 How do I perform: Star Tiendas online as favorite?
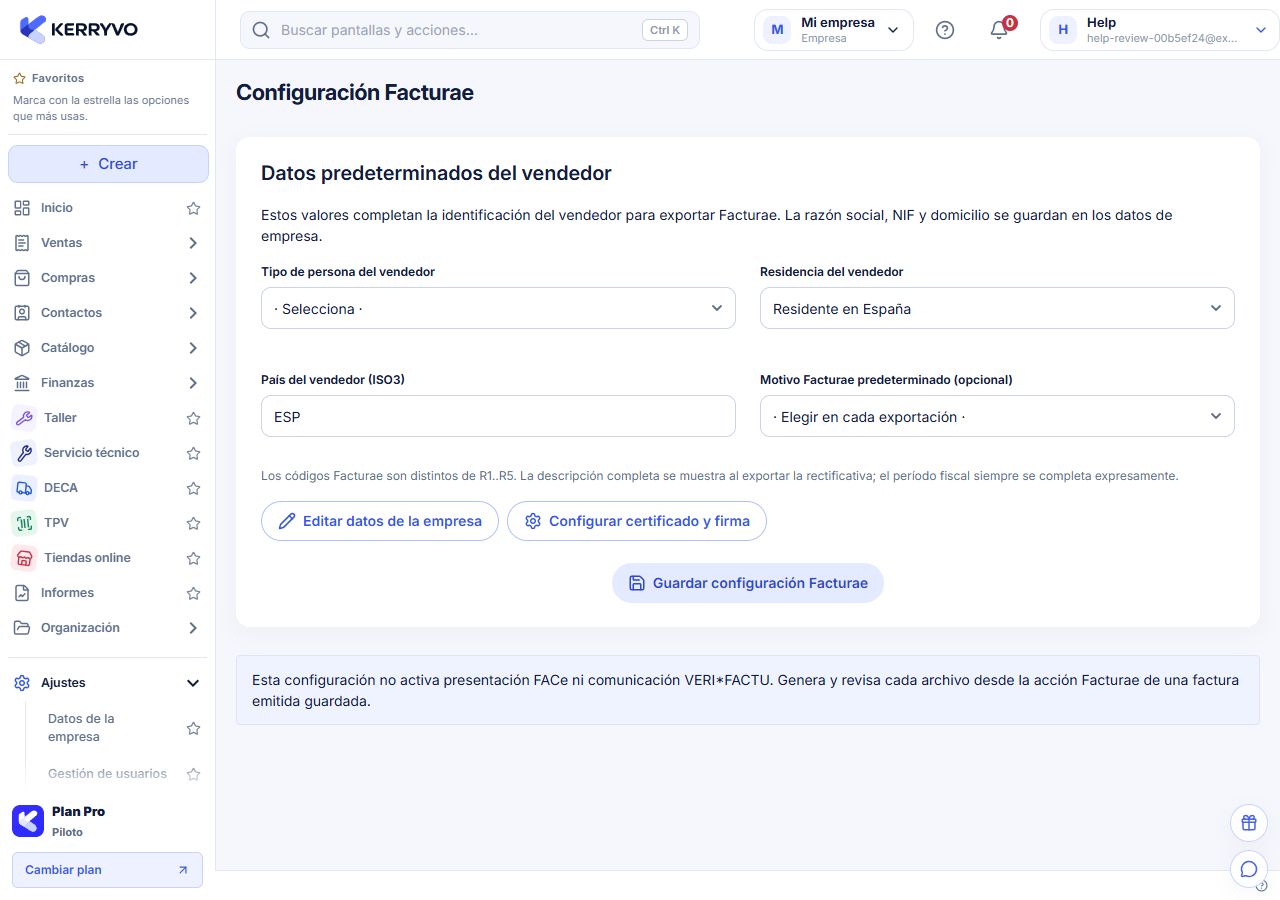pos(194,558)
